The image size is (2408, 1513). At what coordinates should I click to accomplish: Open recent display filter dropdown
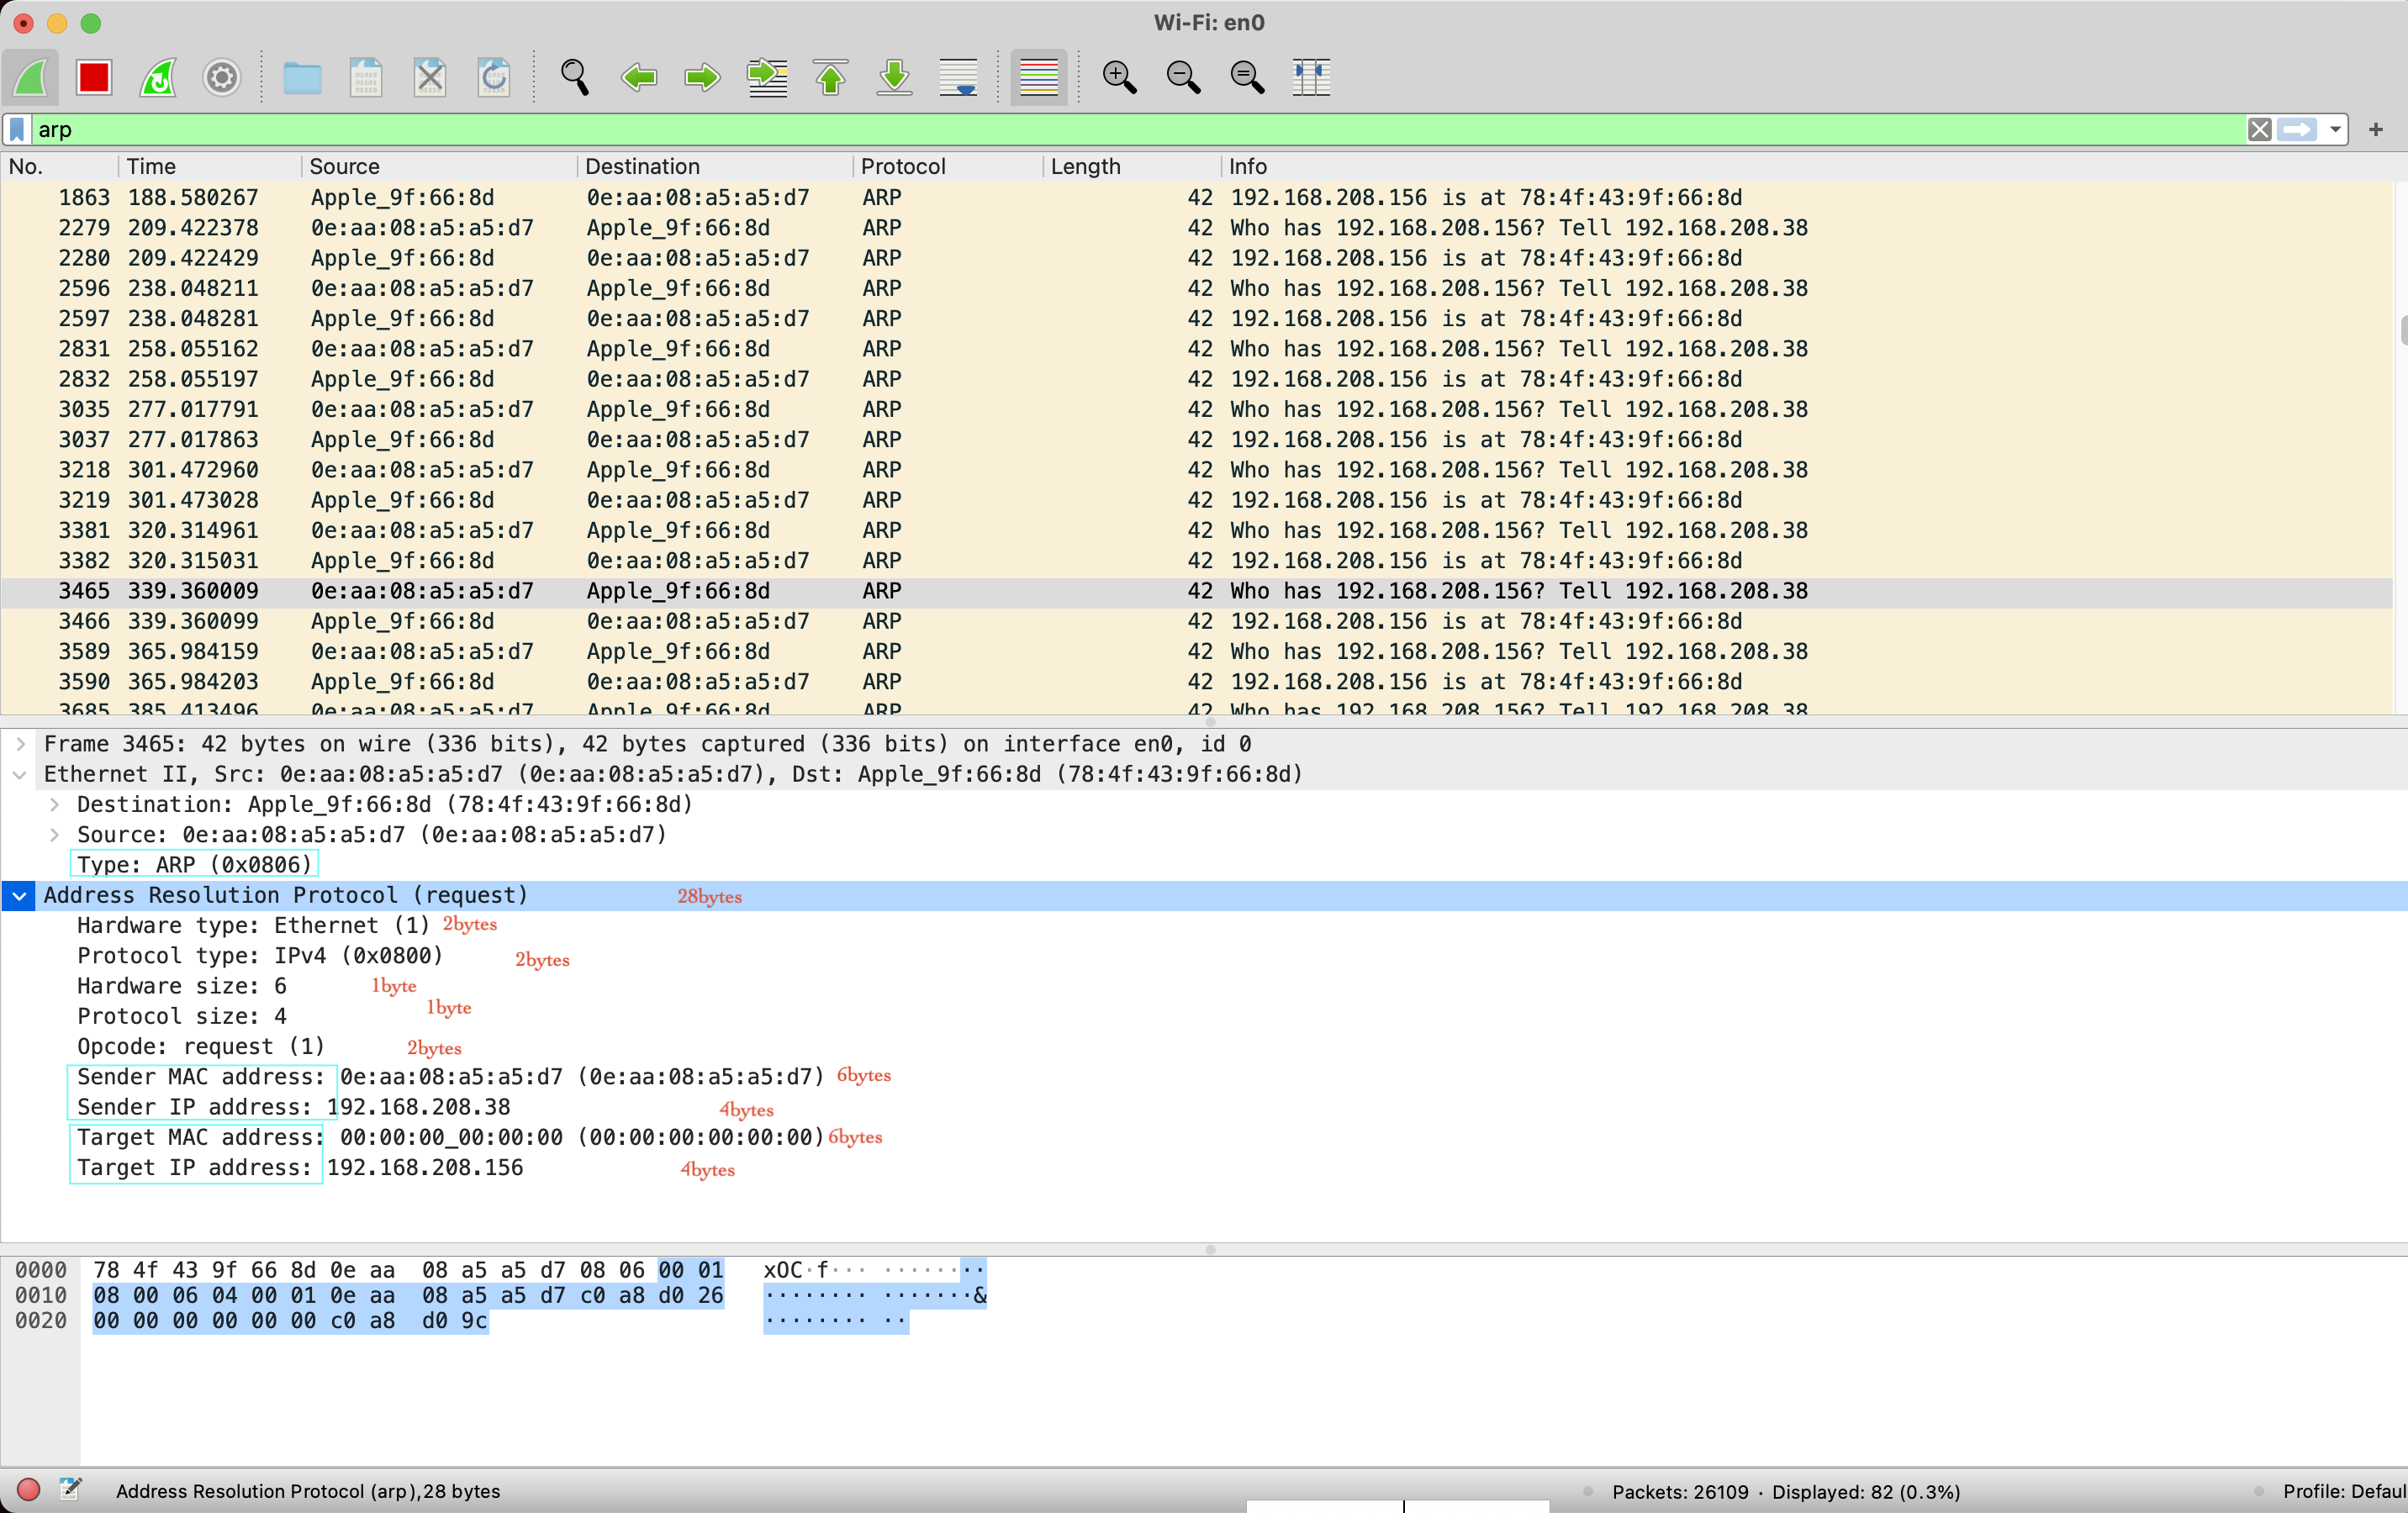coord(2335,129)
